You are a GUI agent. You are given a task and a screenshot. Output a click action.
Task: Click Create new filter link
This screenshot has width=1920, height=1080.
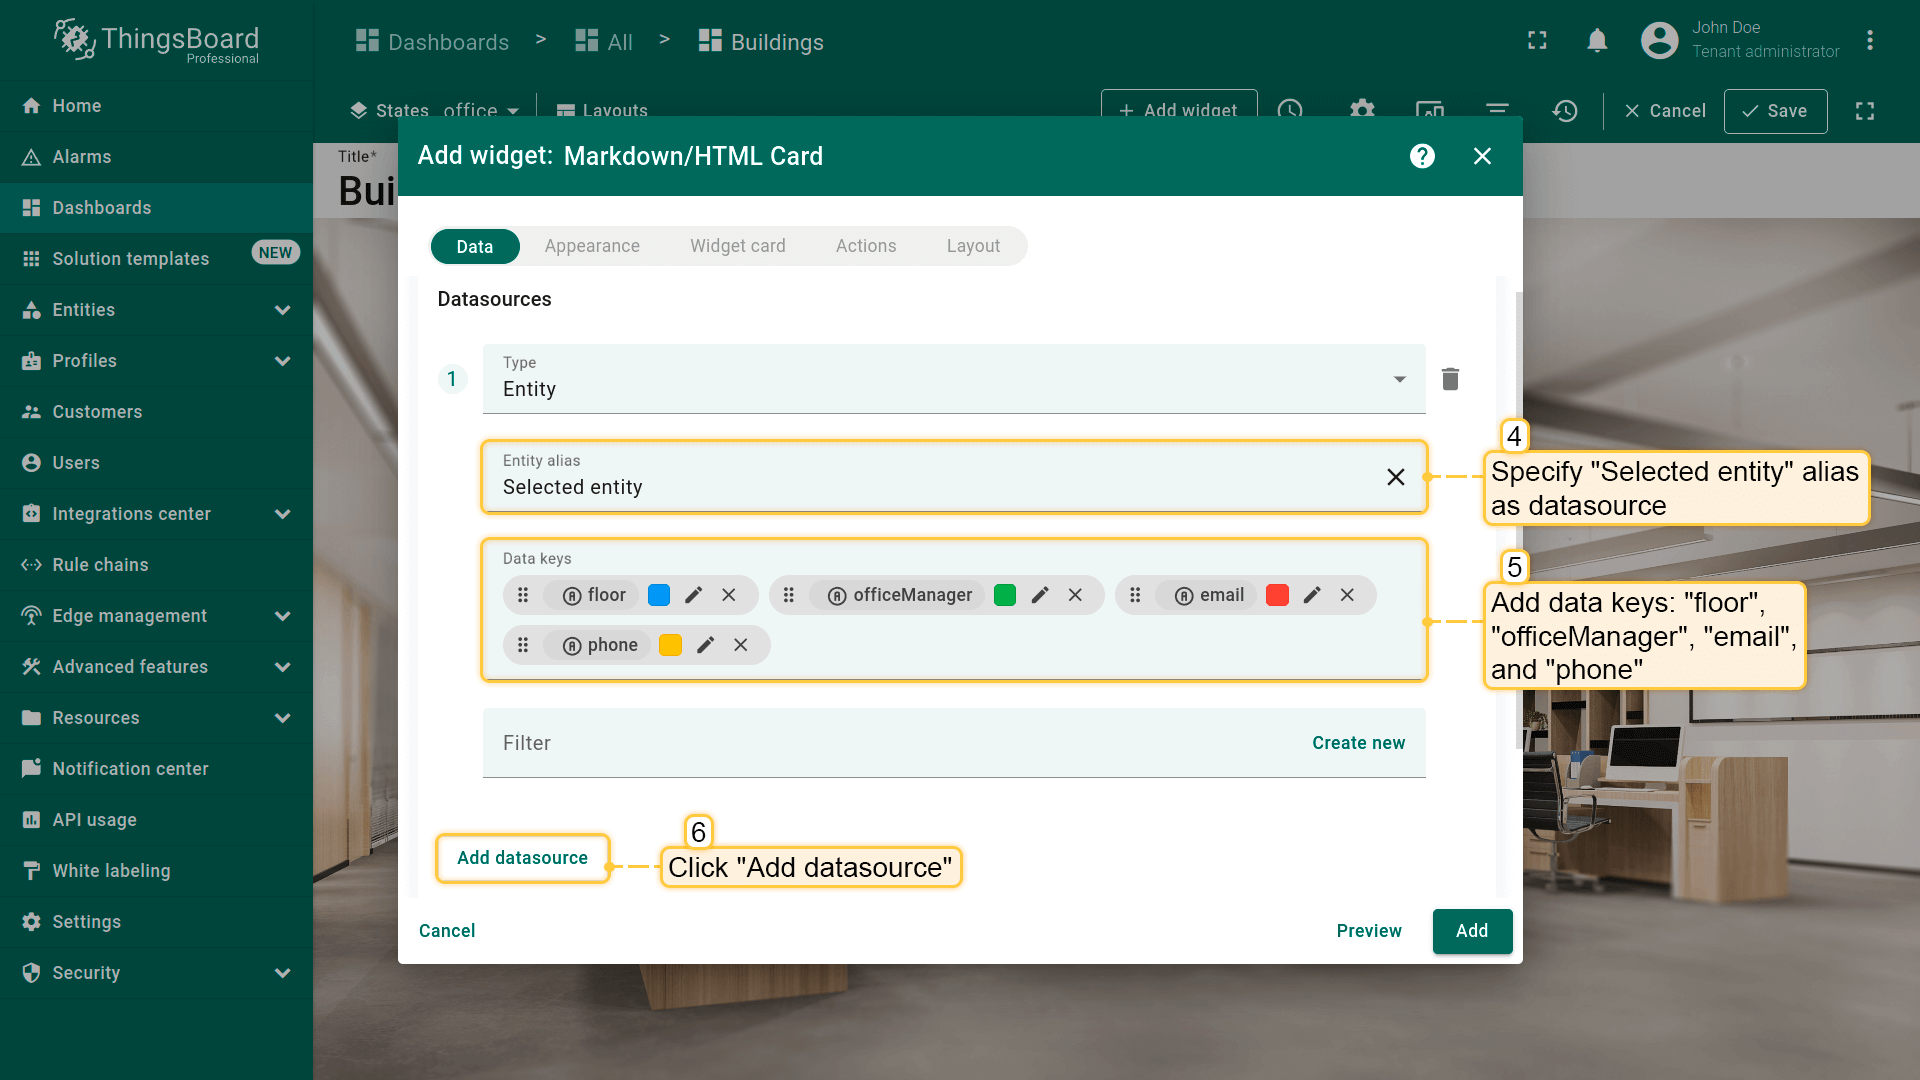(1358, 743)
